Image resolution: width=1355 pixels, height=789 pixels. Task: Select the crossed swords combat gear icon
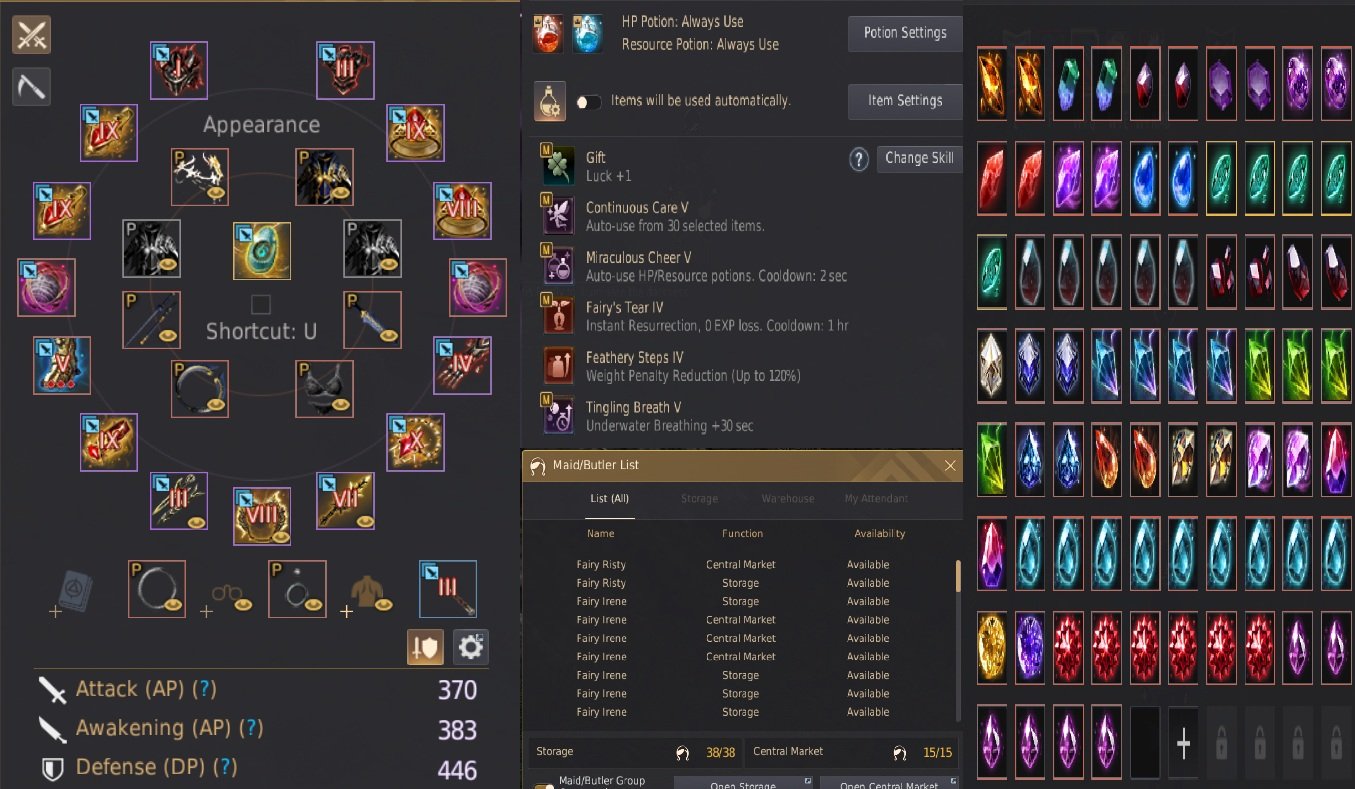(31, 35)
